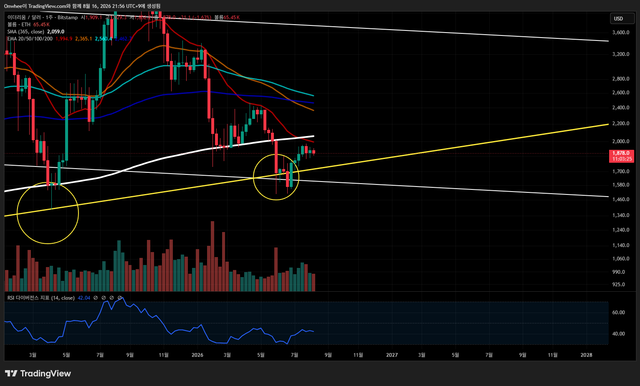Click the 2,400.0 price axis label
Viewport: 640px width, 386px height.
tap(620, 108)
